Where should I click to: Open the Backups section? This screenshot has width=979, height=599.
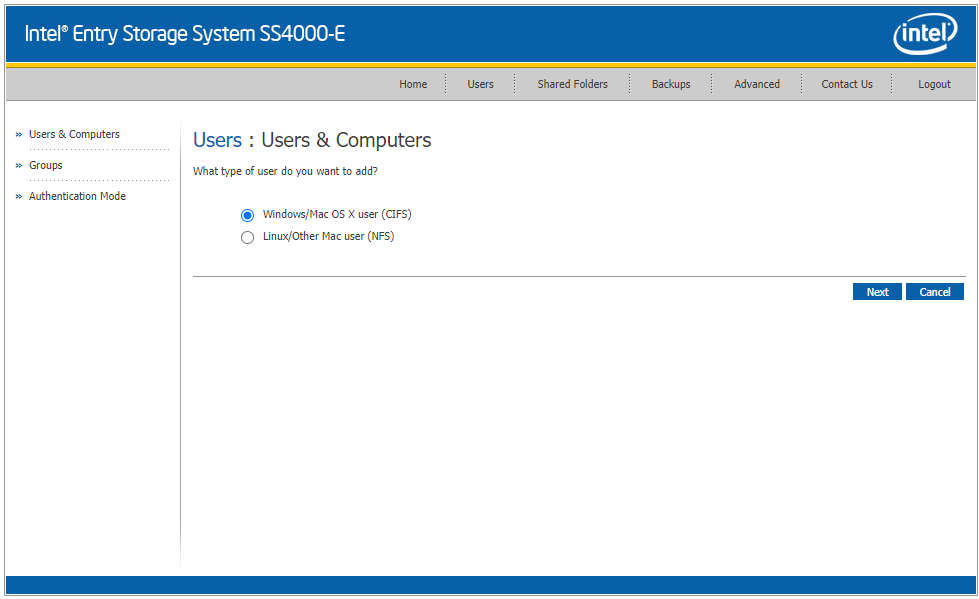[671, 84]
